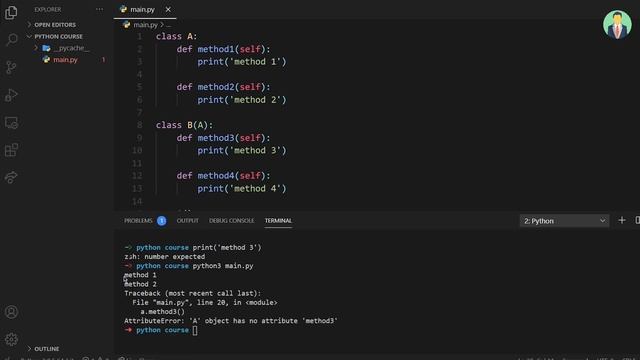This screenshot has height=360, width=640.
Task: Switch to the Debug Console tab
Action: click(x=231, y=220)
